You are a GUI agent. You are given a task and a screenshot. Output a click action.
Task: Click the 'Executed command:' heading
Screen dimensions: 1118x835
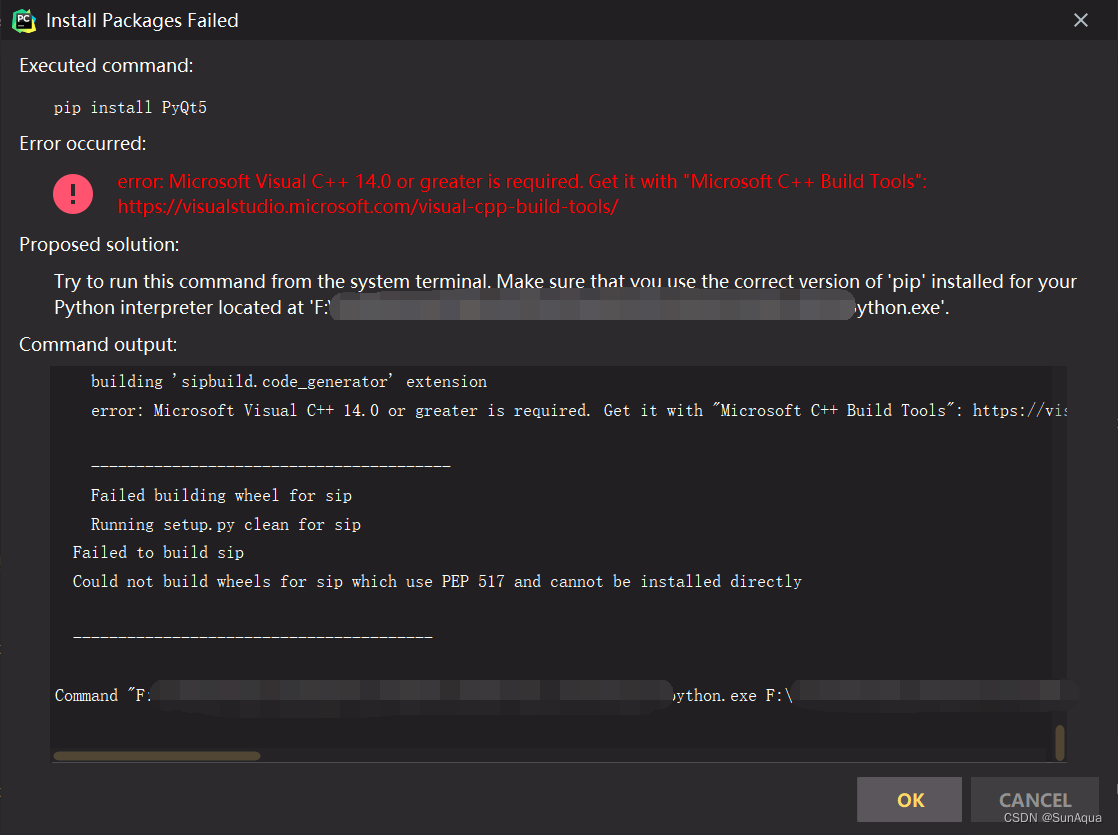click(x=106, y=66)
